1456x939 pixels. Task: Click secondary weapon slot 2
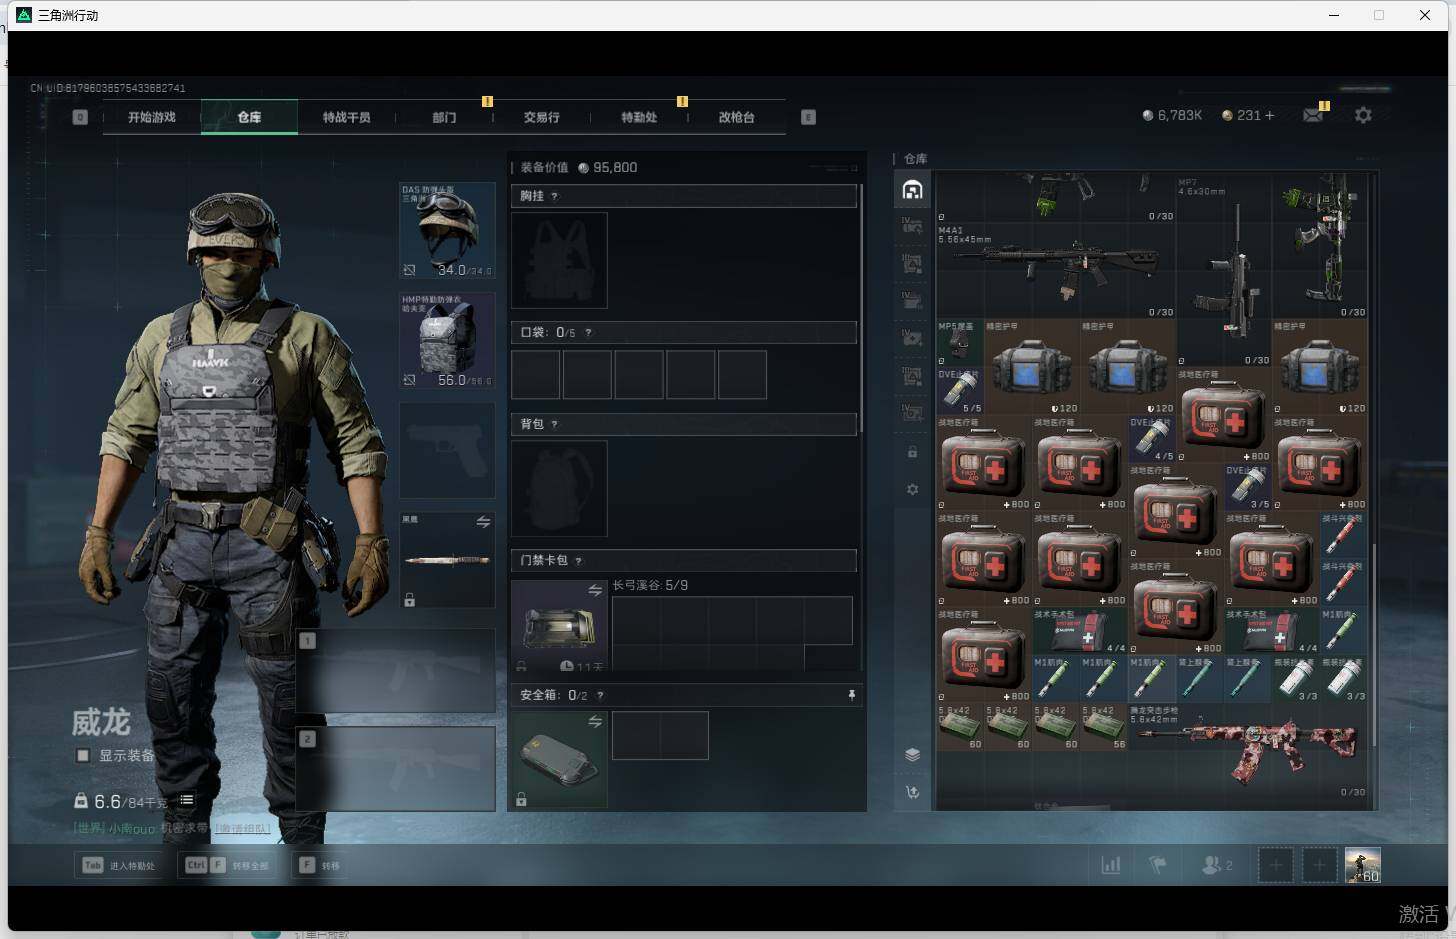[395, 768]
